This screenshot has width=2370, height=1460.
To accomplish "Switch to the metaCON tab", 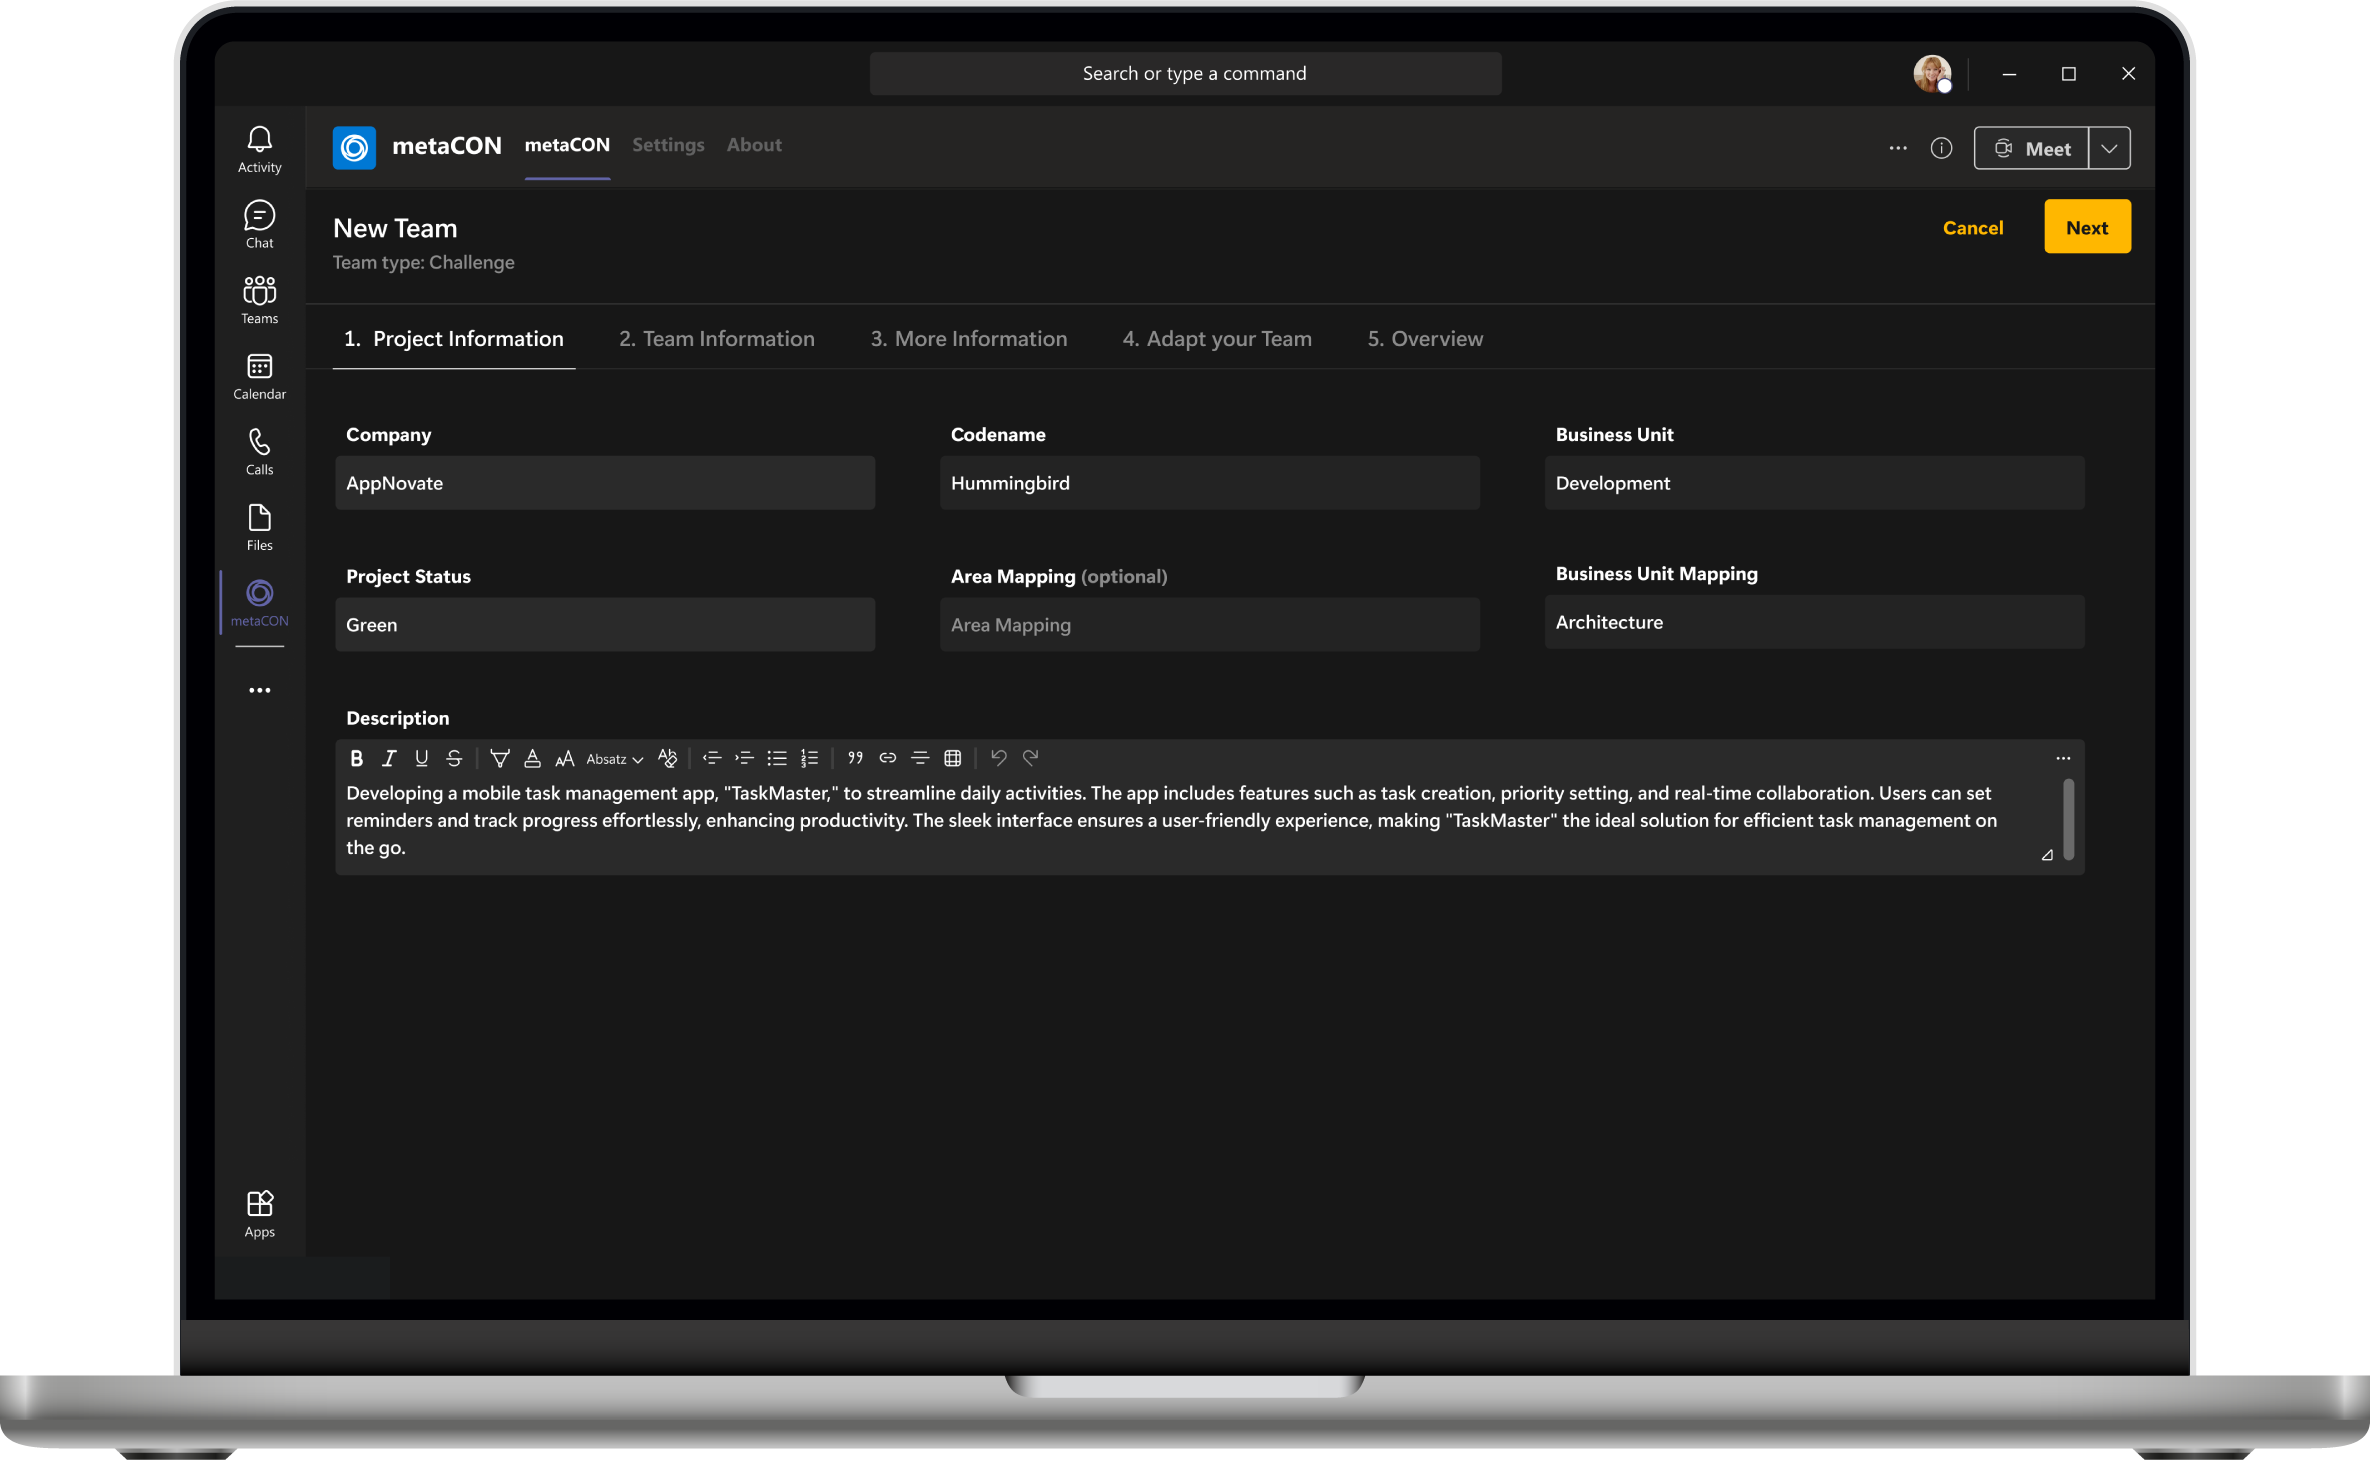I will pos(567,145).
